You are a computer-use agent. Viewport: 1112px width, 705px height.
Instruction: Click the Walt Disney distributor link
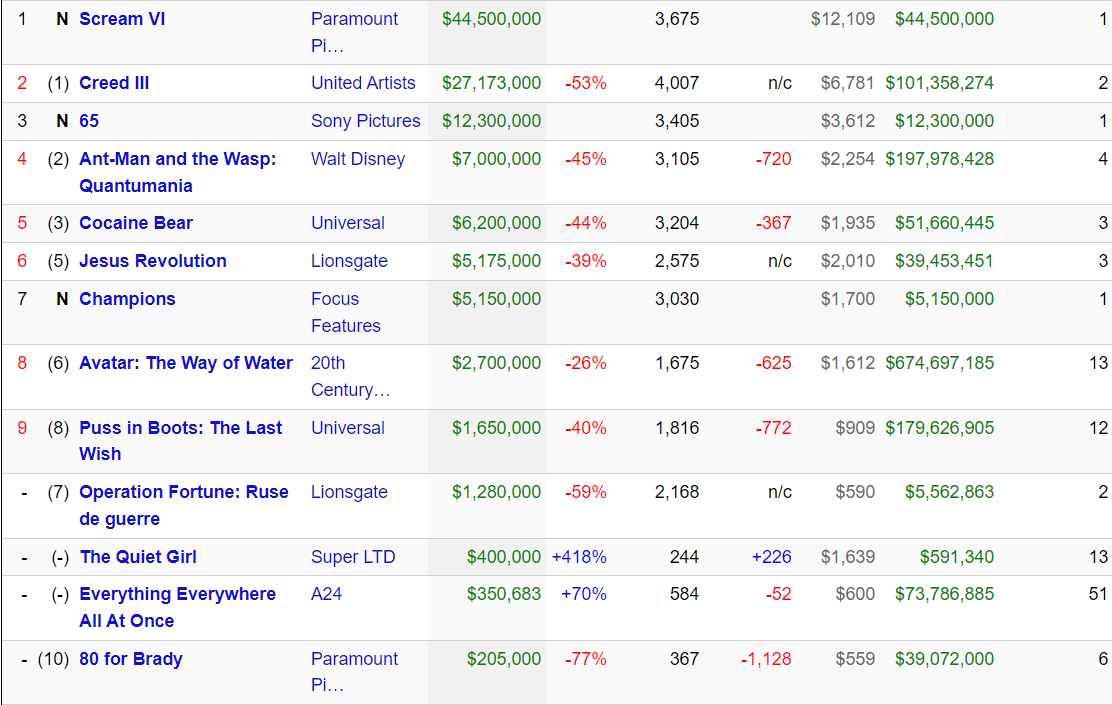(x=358, y=160)
